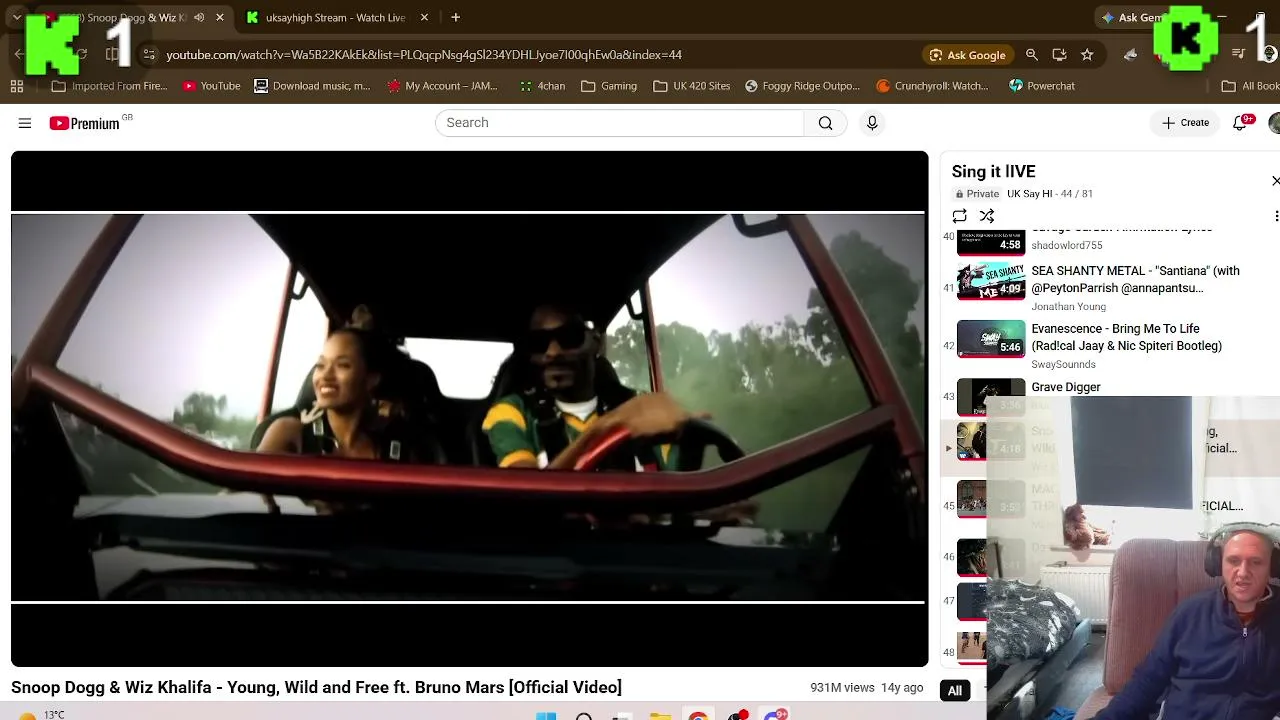Select SEA SHANTY METAL Santiana playlist title
1280x720 pixels.
point(1135,279)
